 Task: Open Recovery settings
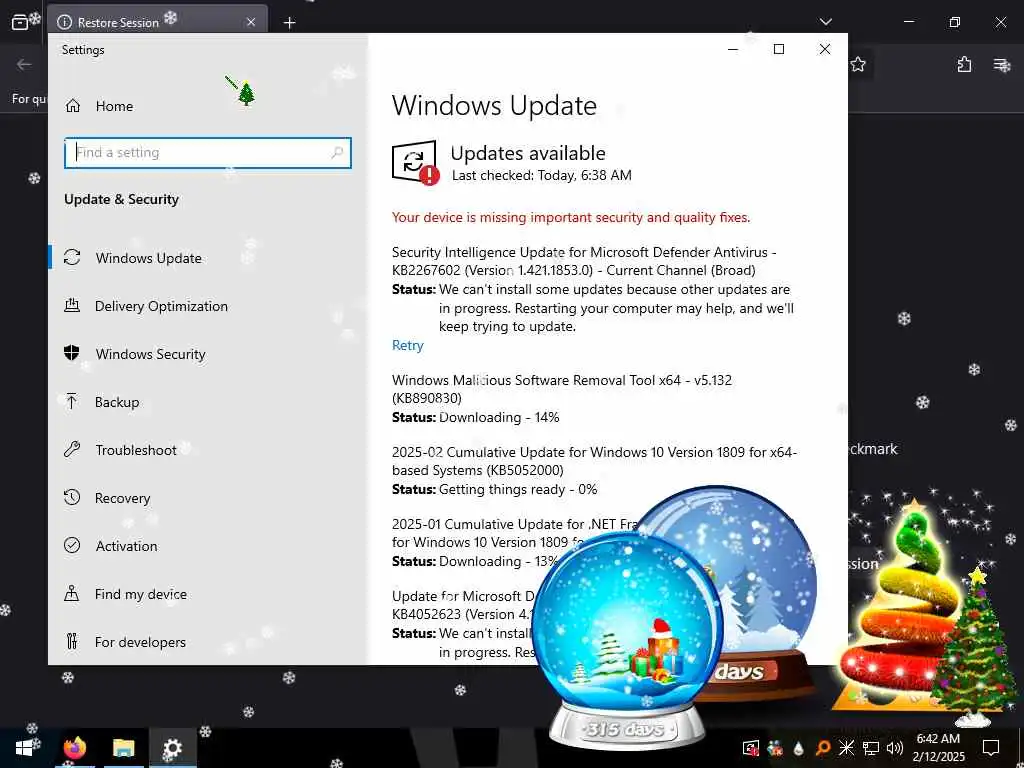point(122,498)
